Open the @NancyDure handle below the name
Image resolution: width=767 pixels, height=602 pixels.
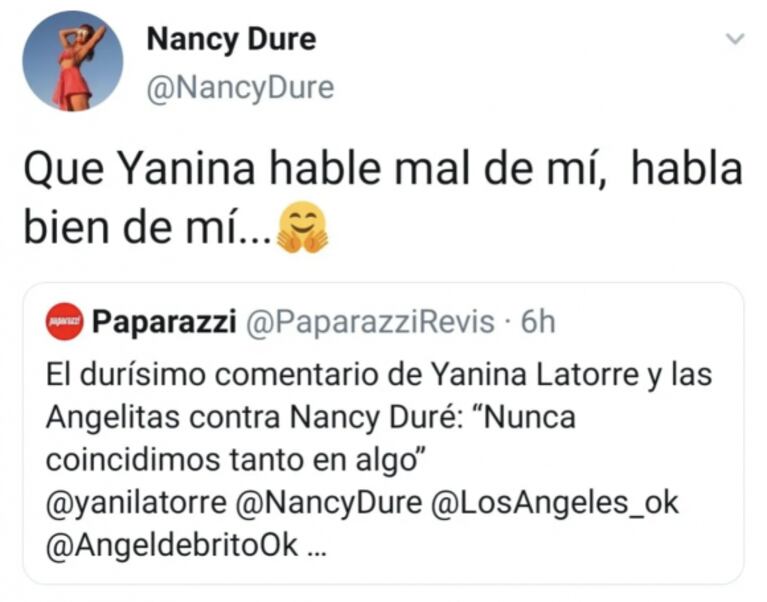[x=240, y=88]
